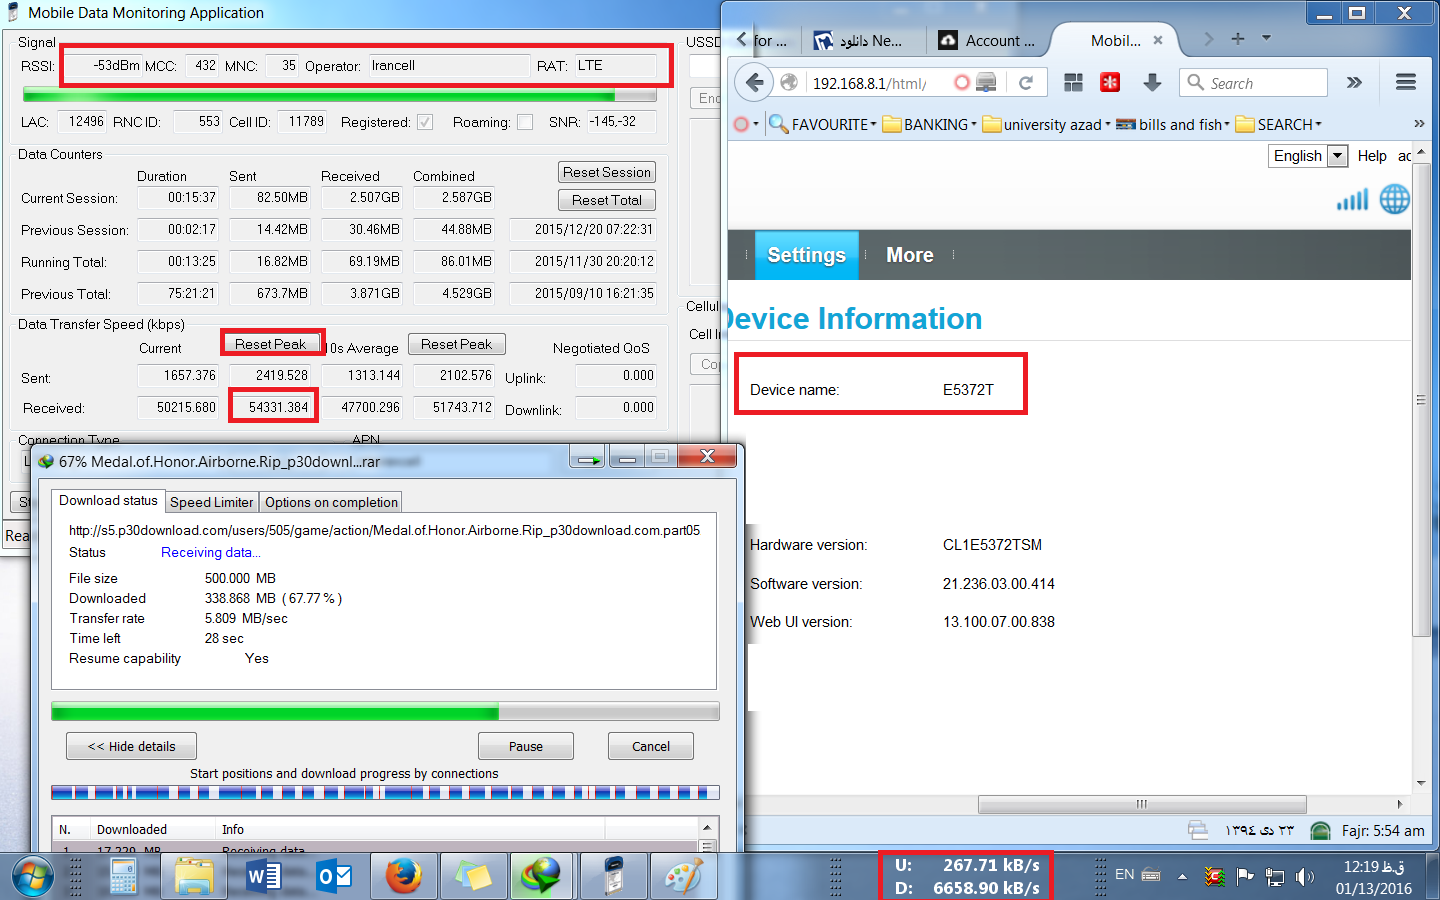This screenshot has width=1440, height=900.
Task: Click the Reset Total button
Action: tap(606, 200)
